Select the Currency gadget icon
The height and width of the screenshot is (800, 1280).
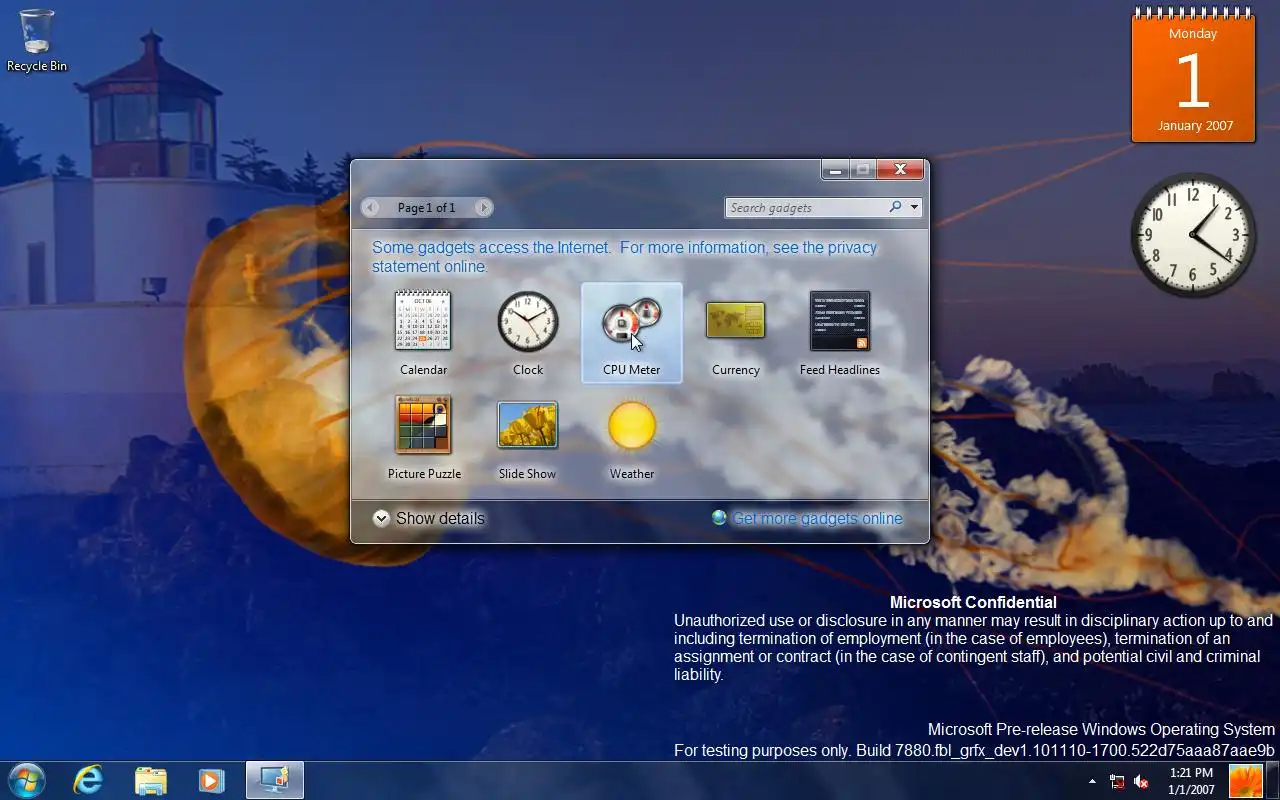pos(736,320)
